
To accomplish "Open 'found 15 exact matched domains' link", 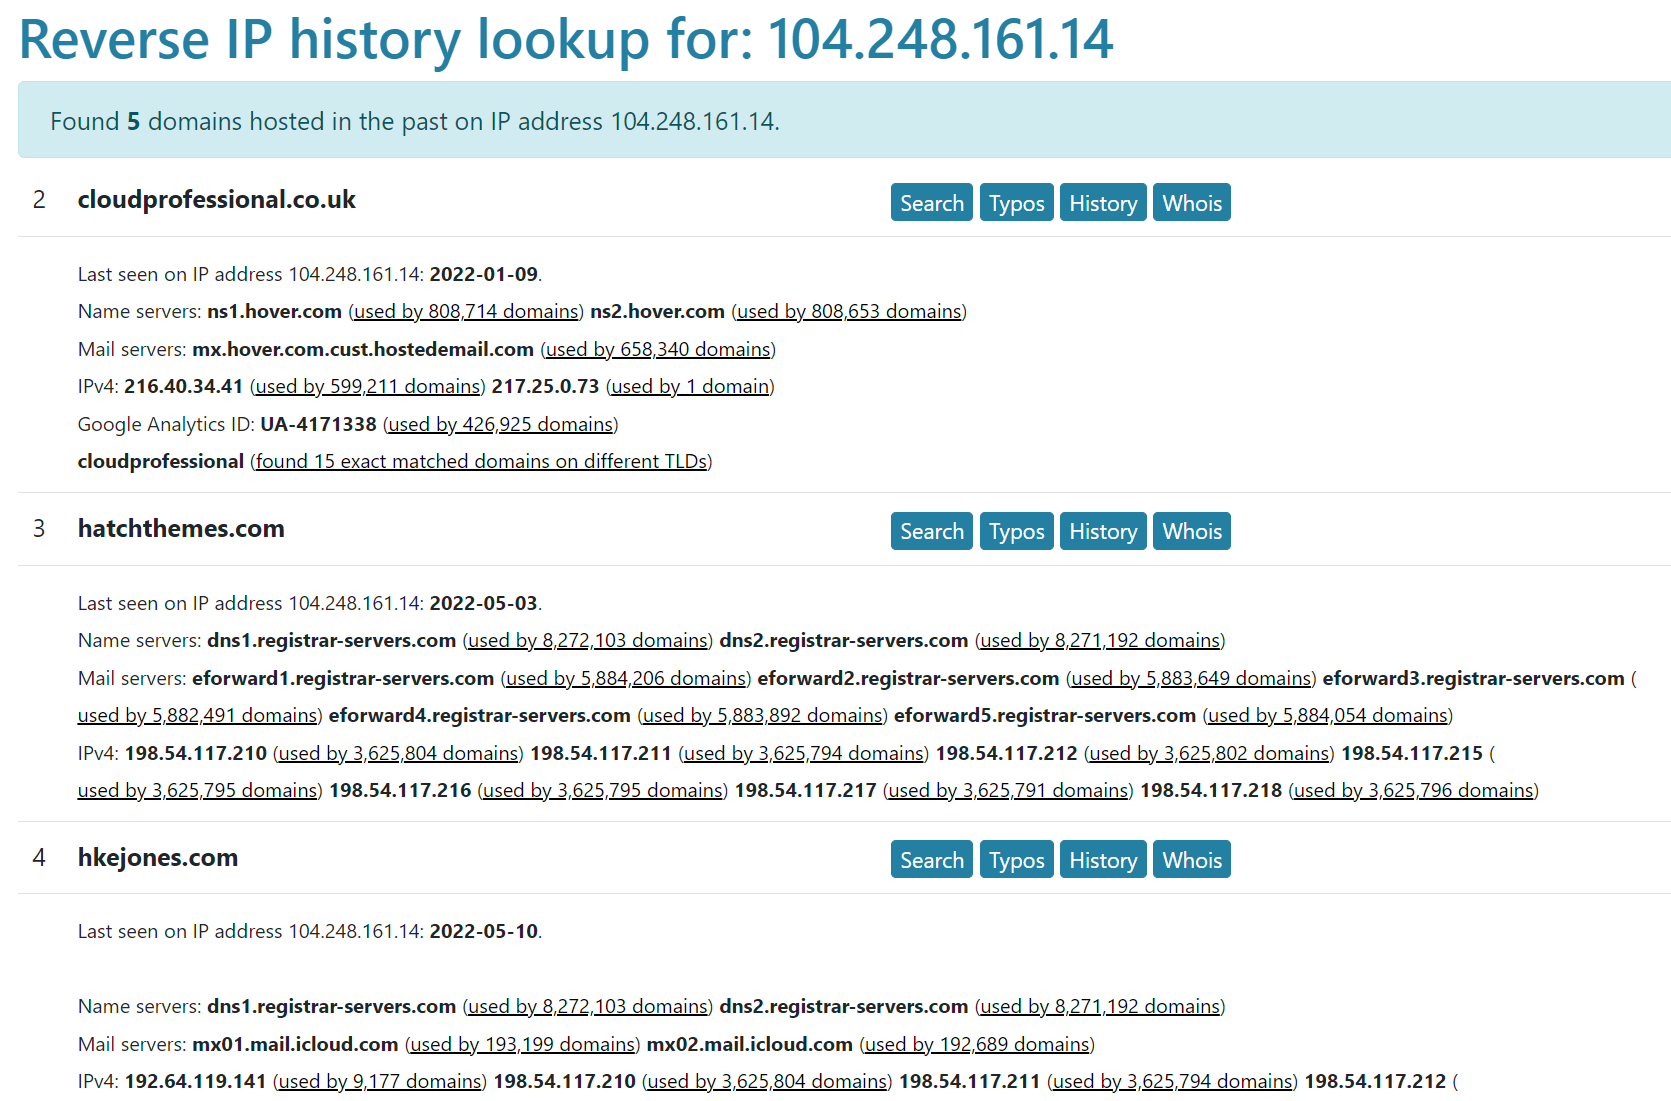I will [481, 461].
